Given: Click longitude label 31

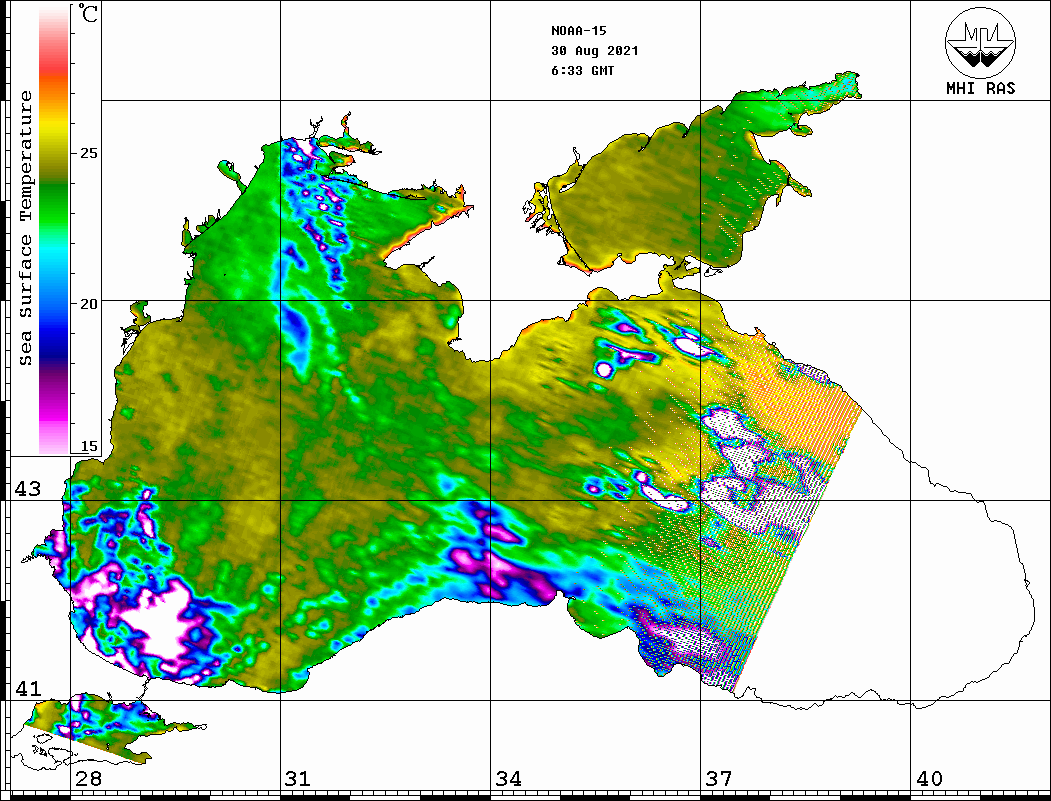Looking at the screenshot, I should 298,779.
